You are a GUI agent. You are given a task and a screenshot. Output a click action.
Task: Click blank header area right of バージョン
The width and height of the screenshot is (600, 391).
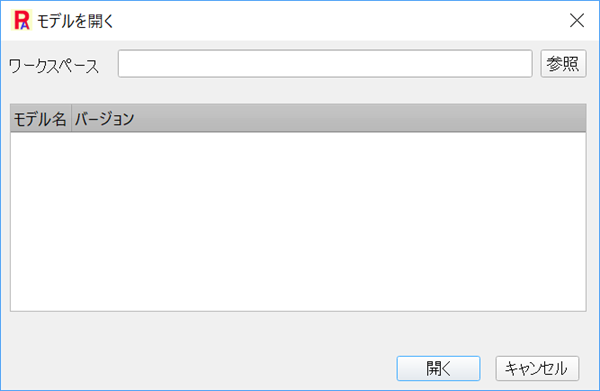362,119
